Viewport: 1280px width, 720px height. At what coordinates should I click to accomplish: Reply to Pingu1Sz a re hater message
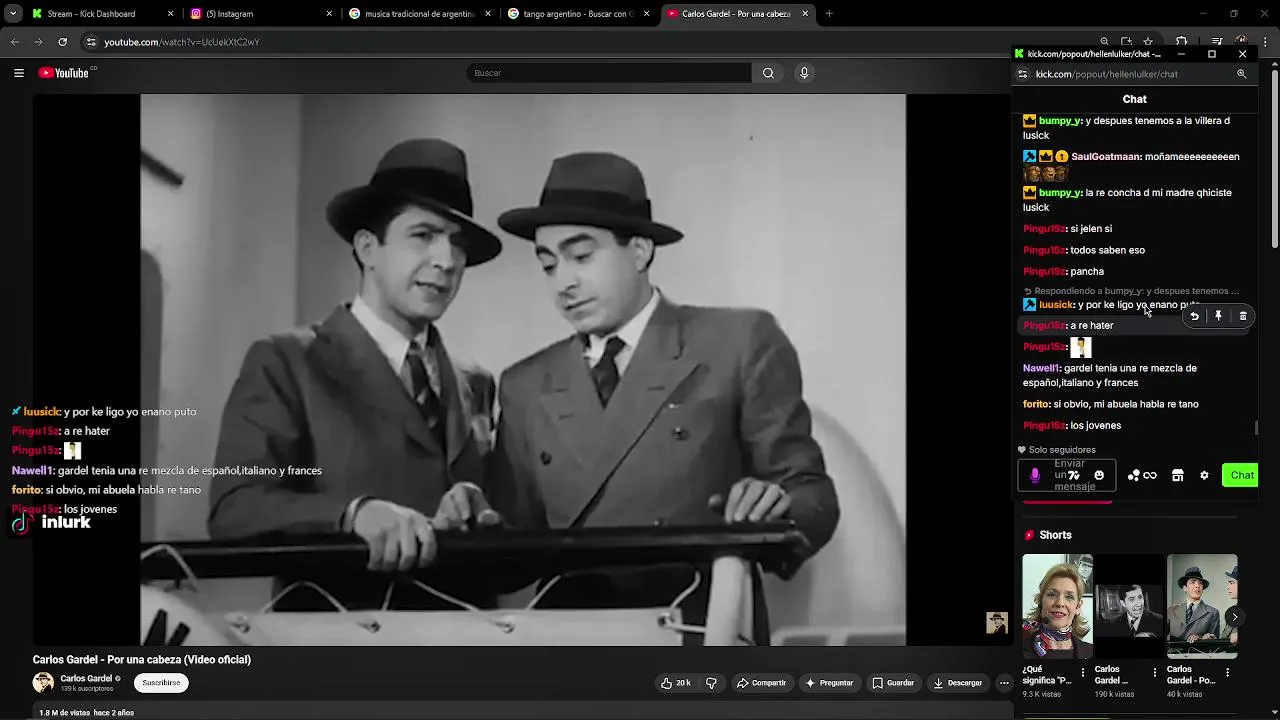(1194, 316)
